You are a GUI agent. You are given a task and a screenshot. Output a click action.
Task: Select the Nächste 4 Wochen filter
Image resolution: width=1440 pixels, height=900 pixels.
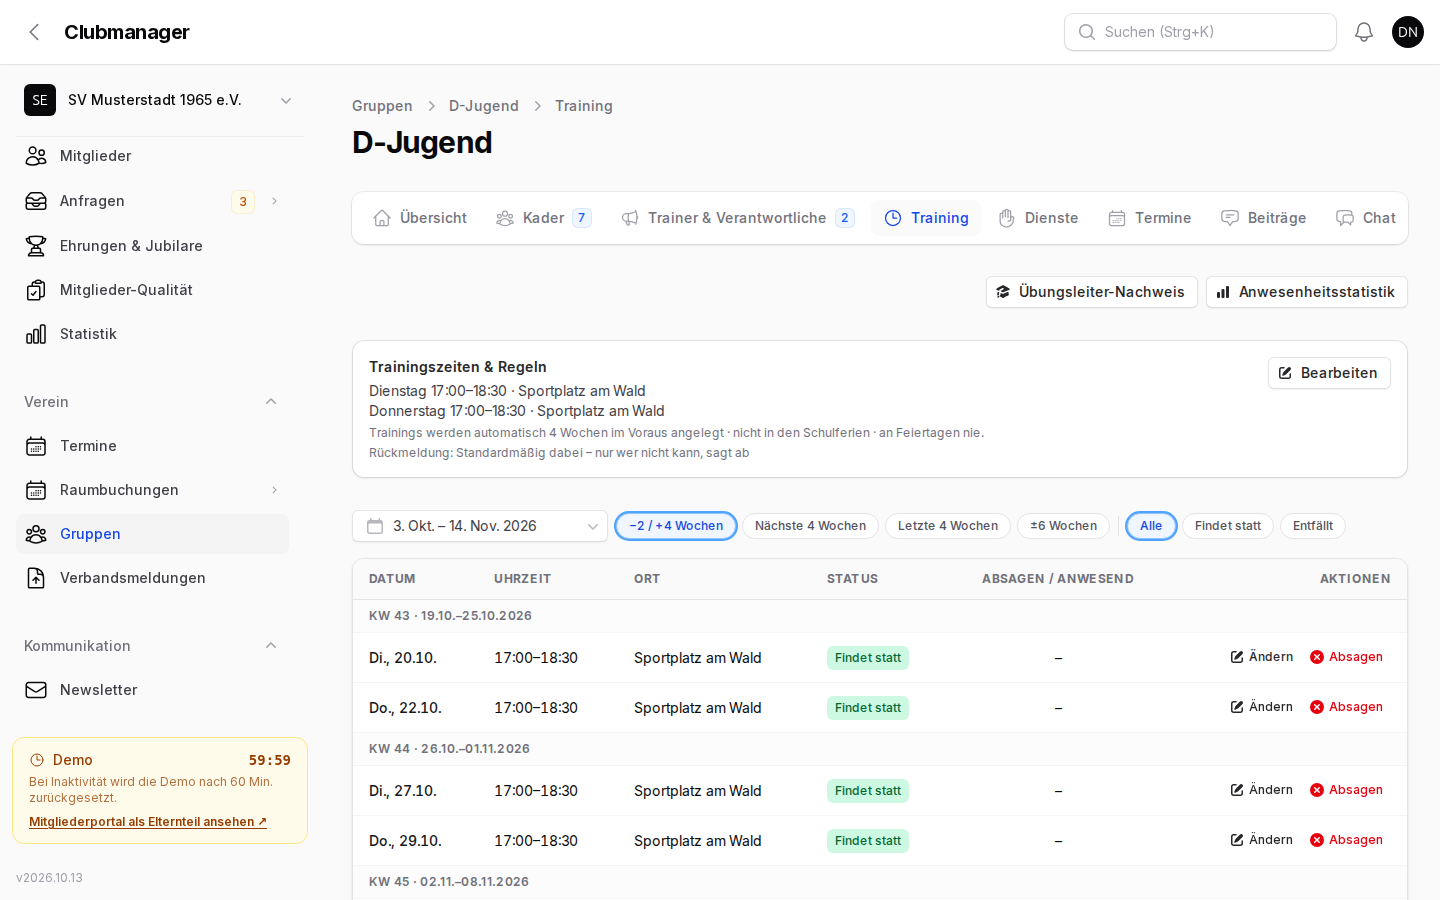tap(810, 526)
